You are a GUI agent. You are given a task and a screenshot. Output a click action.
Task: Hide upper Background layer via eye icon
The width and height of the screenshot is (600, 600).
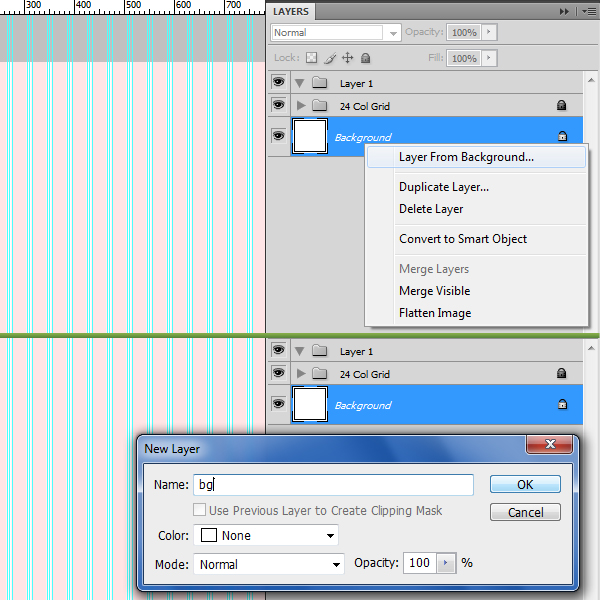279,135
